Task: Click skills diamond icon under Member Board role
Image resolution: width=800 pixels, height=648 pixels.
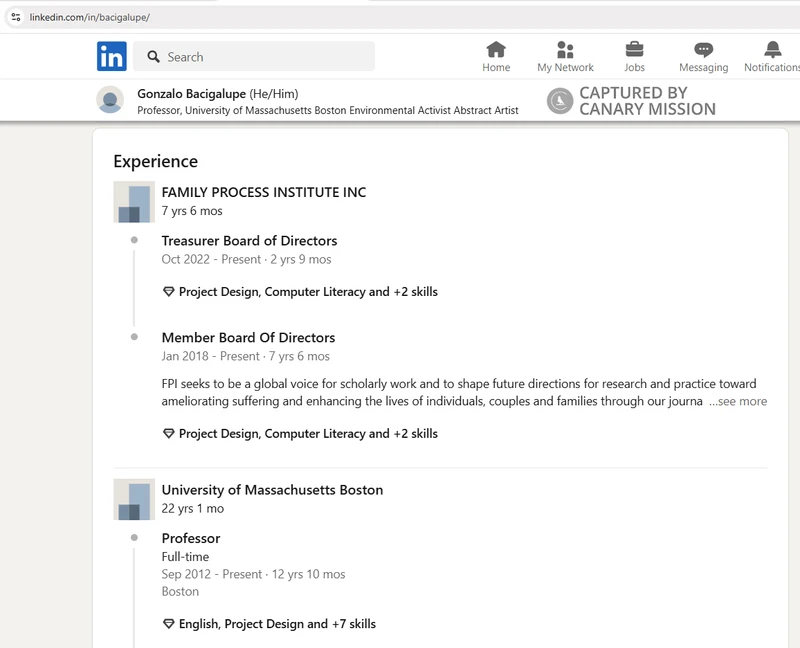Action: click(168, 434)
